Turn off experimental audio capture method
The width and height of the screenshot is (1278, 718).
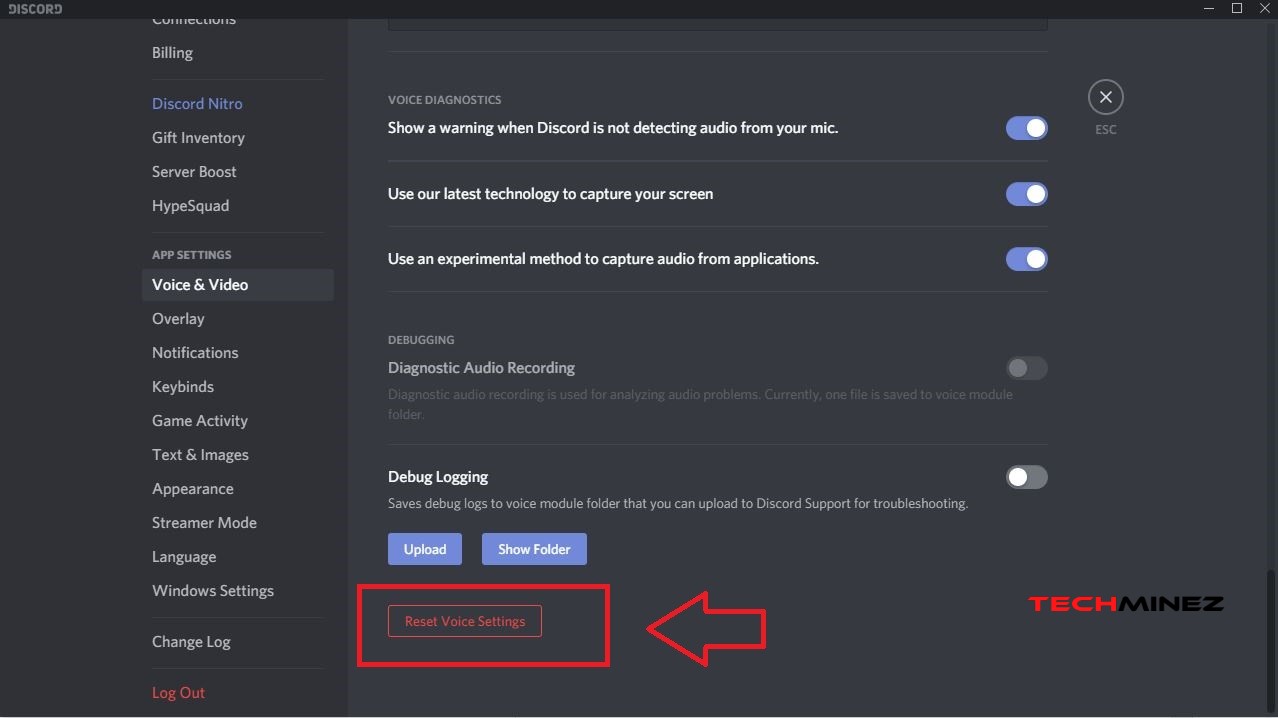[x=1026, y=258]
